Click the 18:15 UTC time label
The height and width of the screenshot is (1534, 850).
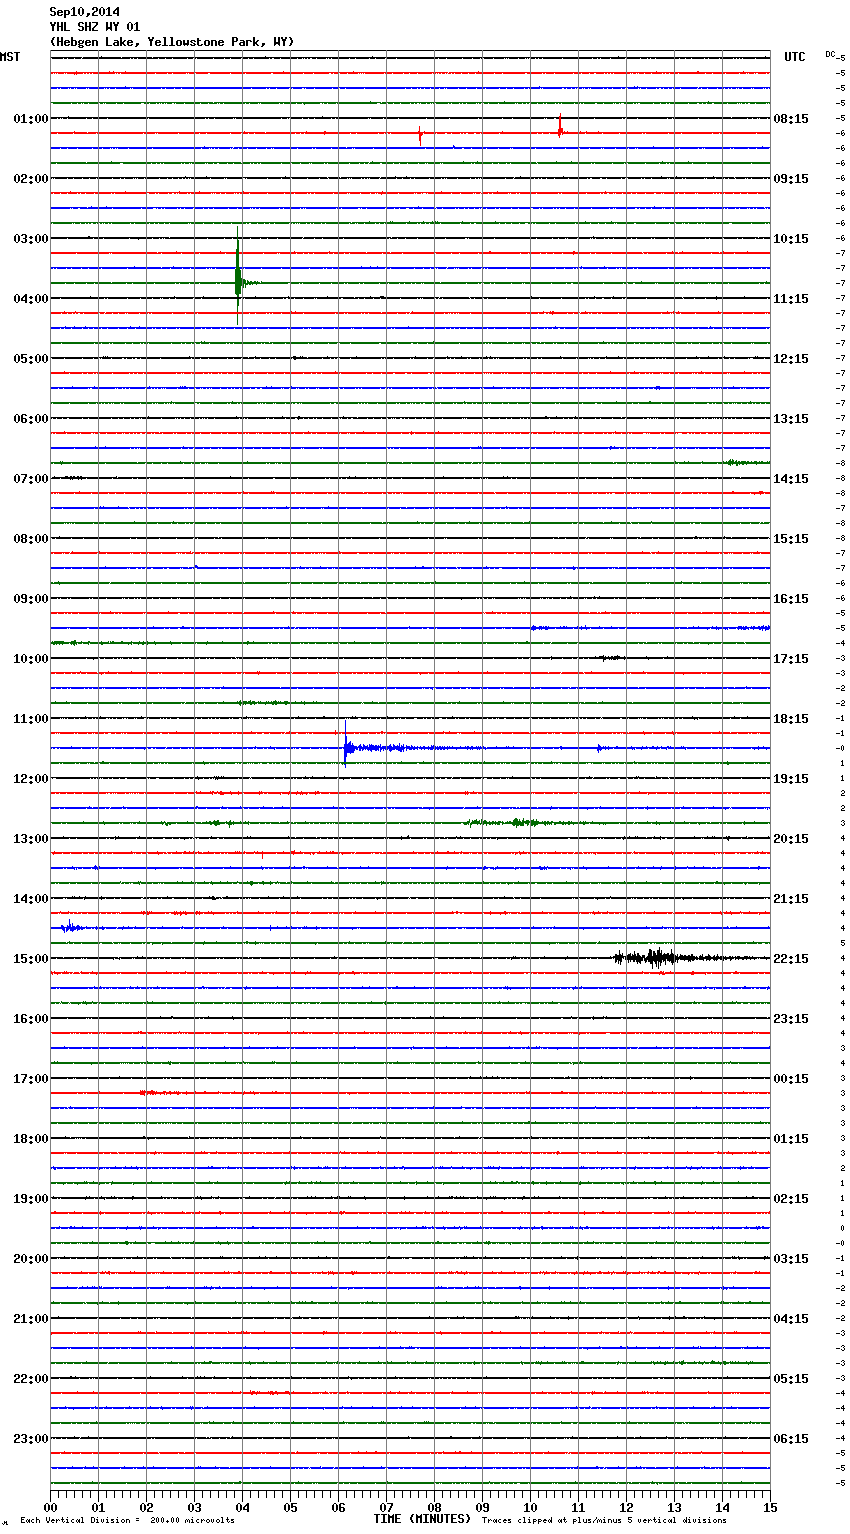(x=791, y=719)
